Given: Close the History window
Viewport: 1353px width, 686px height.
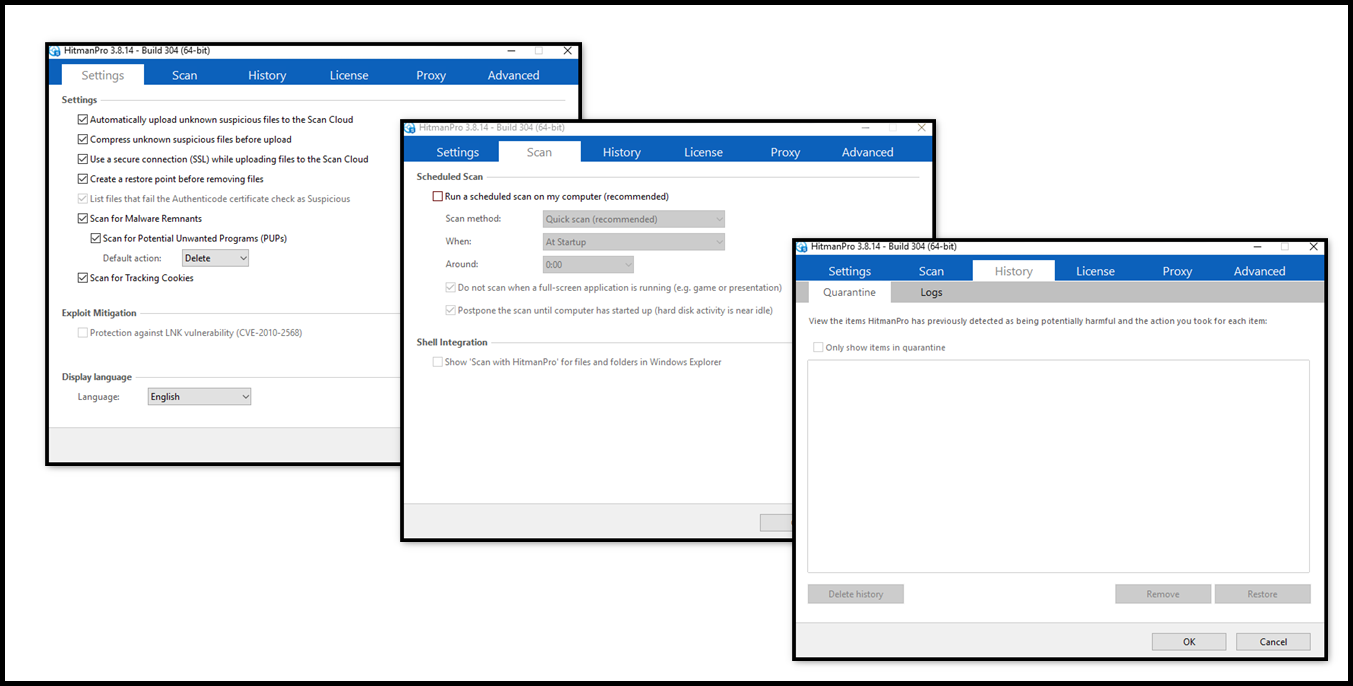Looking at the screenshot, I should [x=1312, y=246].
